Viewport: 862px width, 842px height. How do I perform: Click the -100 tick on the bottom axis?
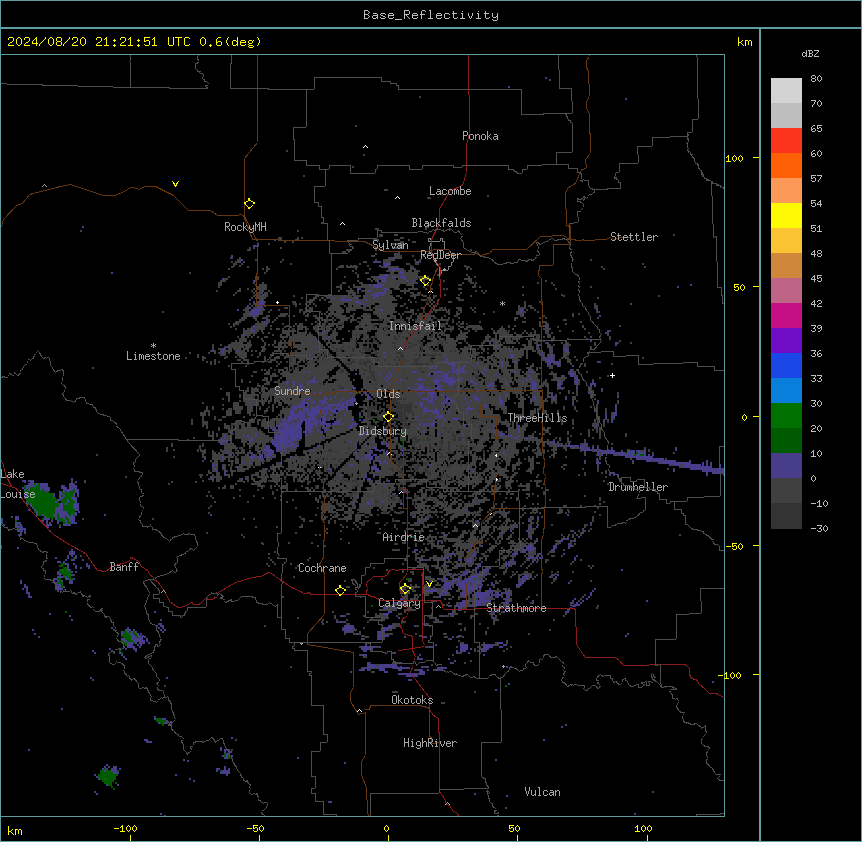point(125,828)
